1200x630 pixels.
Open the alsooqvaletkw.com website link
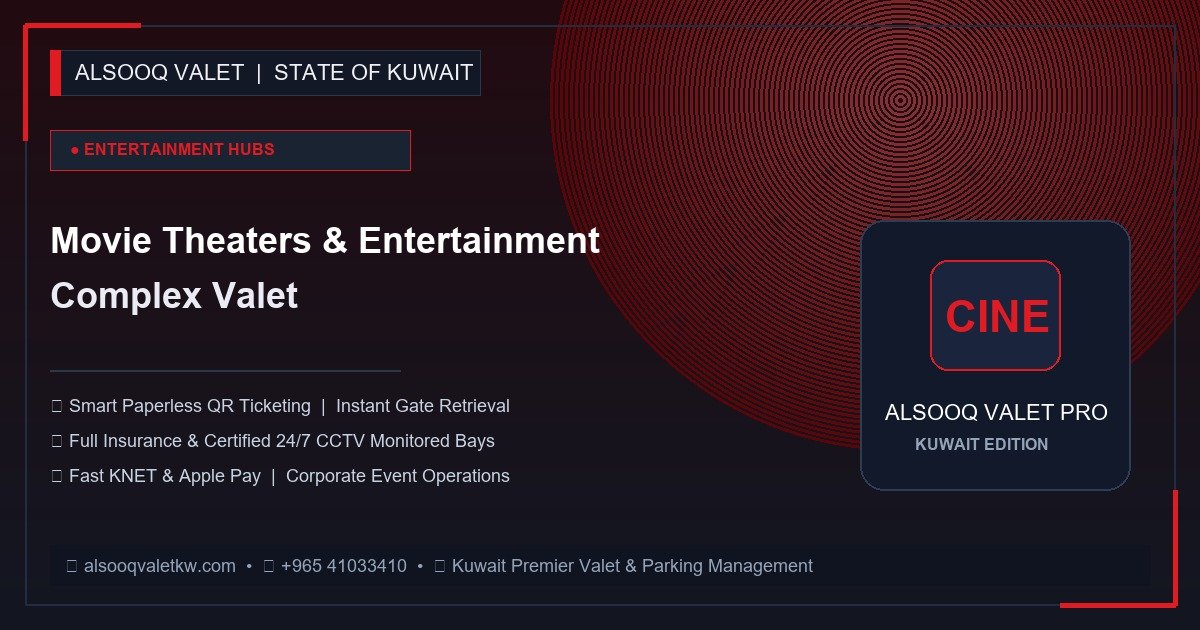click(160, 566)
